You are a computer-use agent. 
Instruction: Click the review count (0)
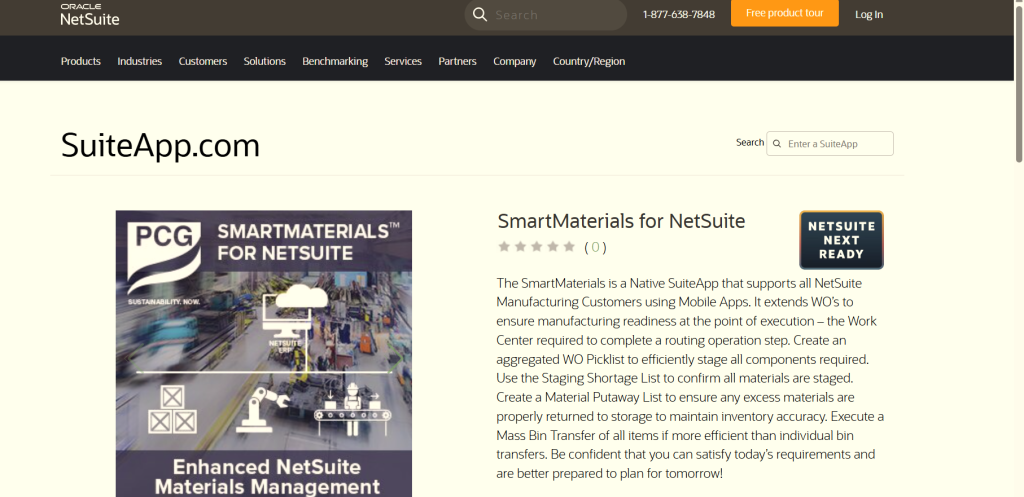tap(595, 247)
